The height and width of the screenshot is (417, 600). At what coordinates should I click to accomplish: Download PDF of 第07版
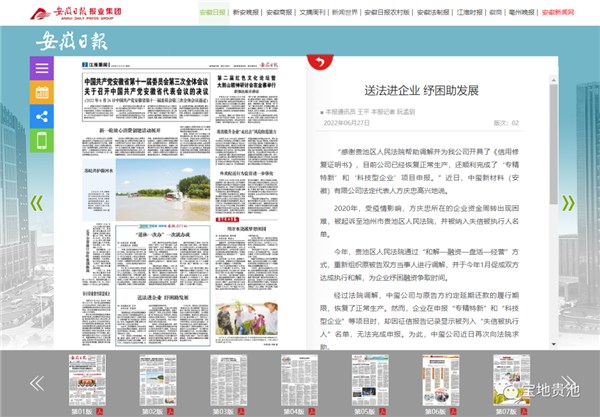(524, 412)
